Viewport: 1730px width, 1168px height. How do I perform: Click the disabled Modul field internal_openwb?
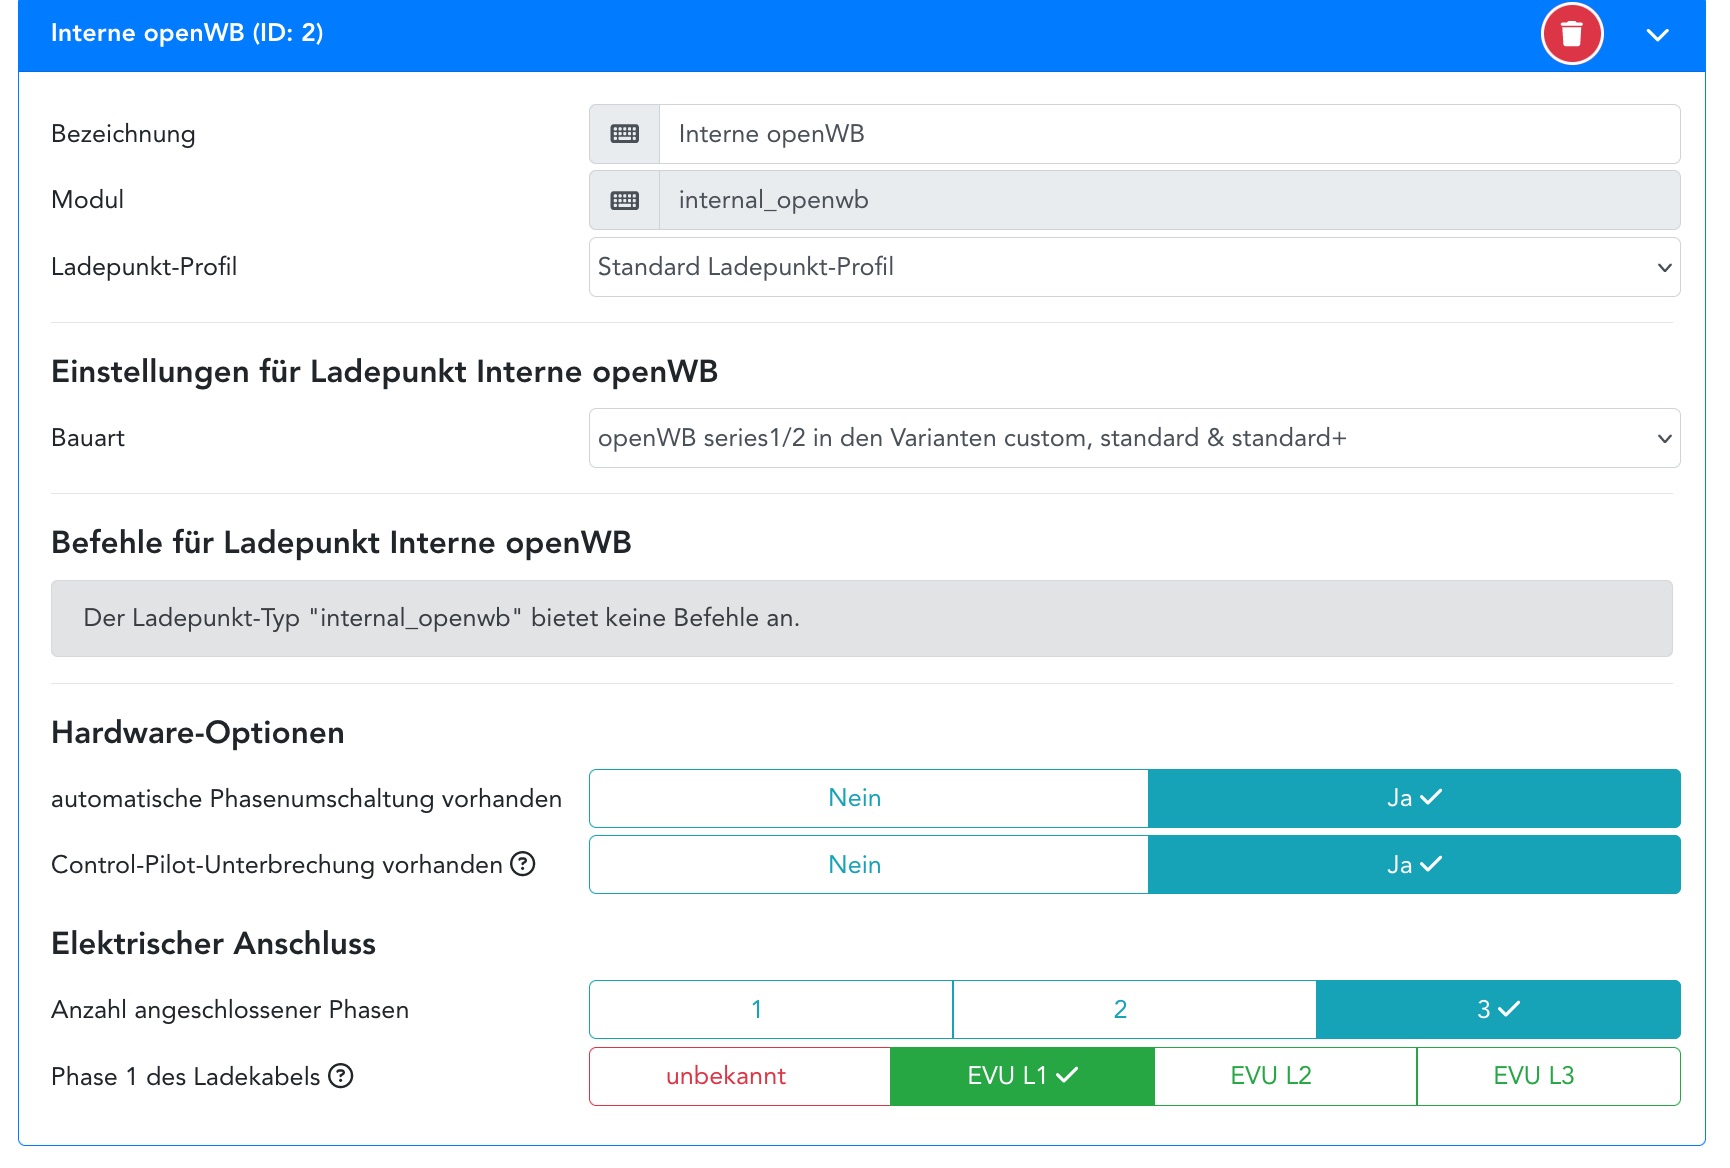pos(1169,200)
